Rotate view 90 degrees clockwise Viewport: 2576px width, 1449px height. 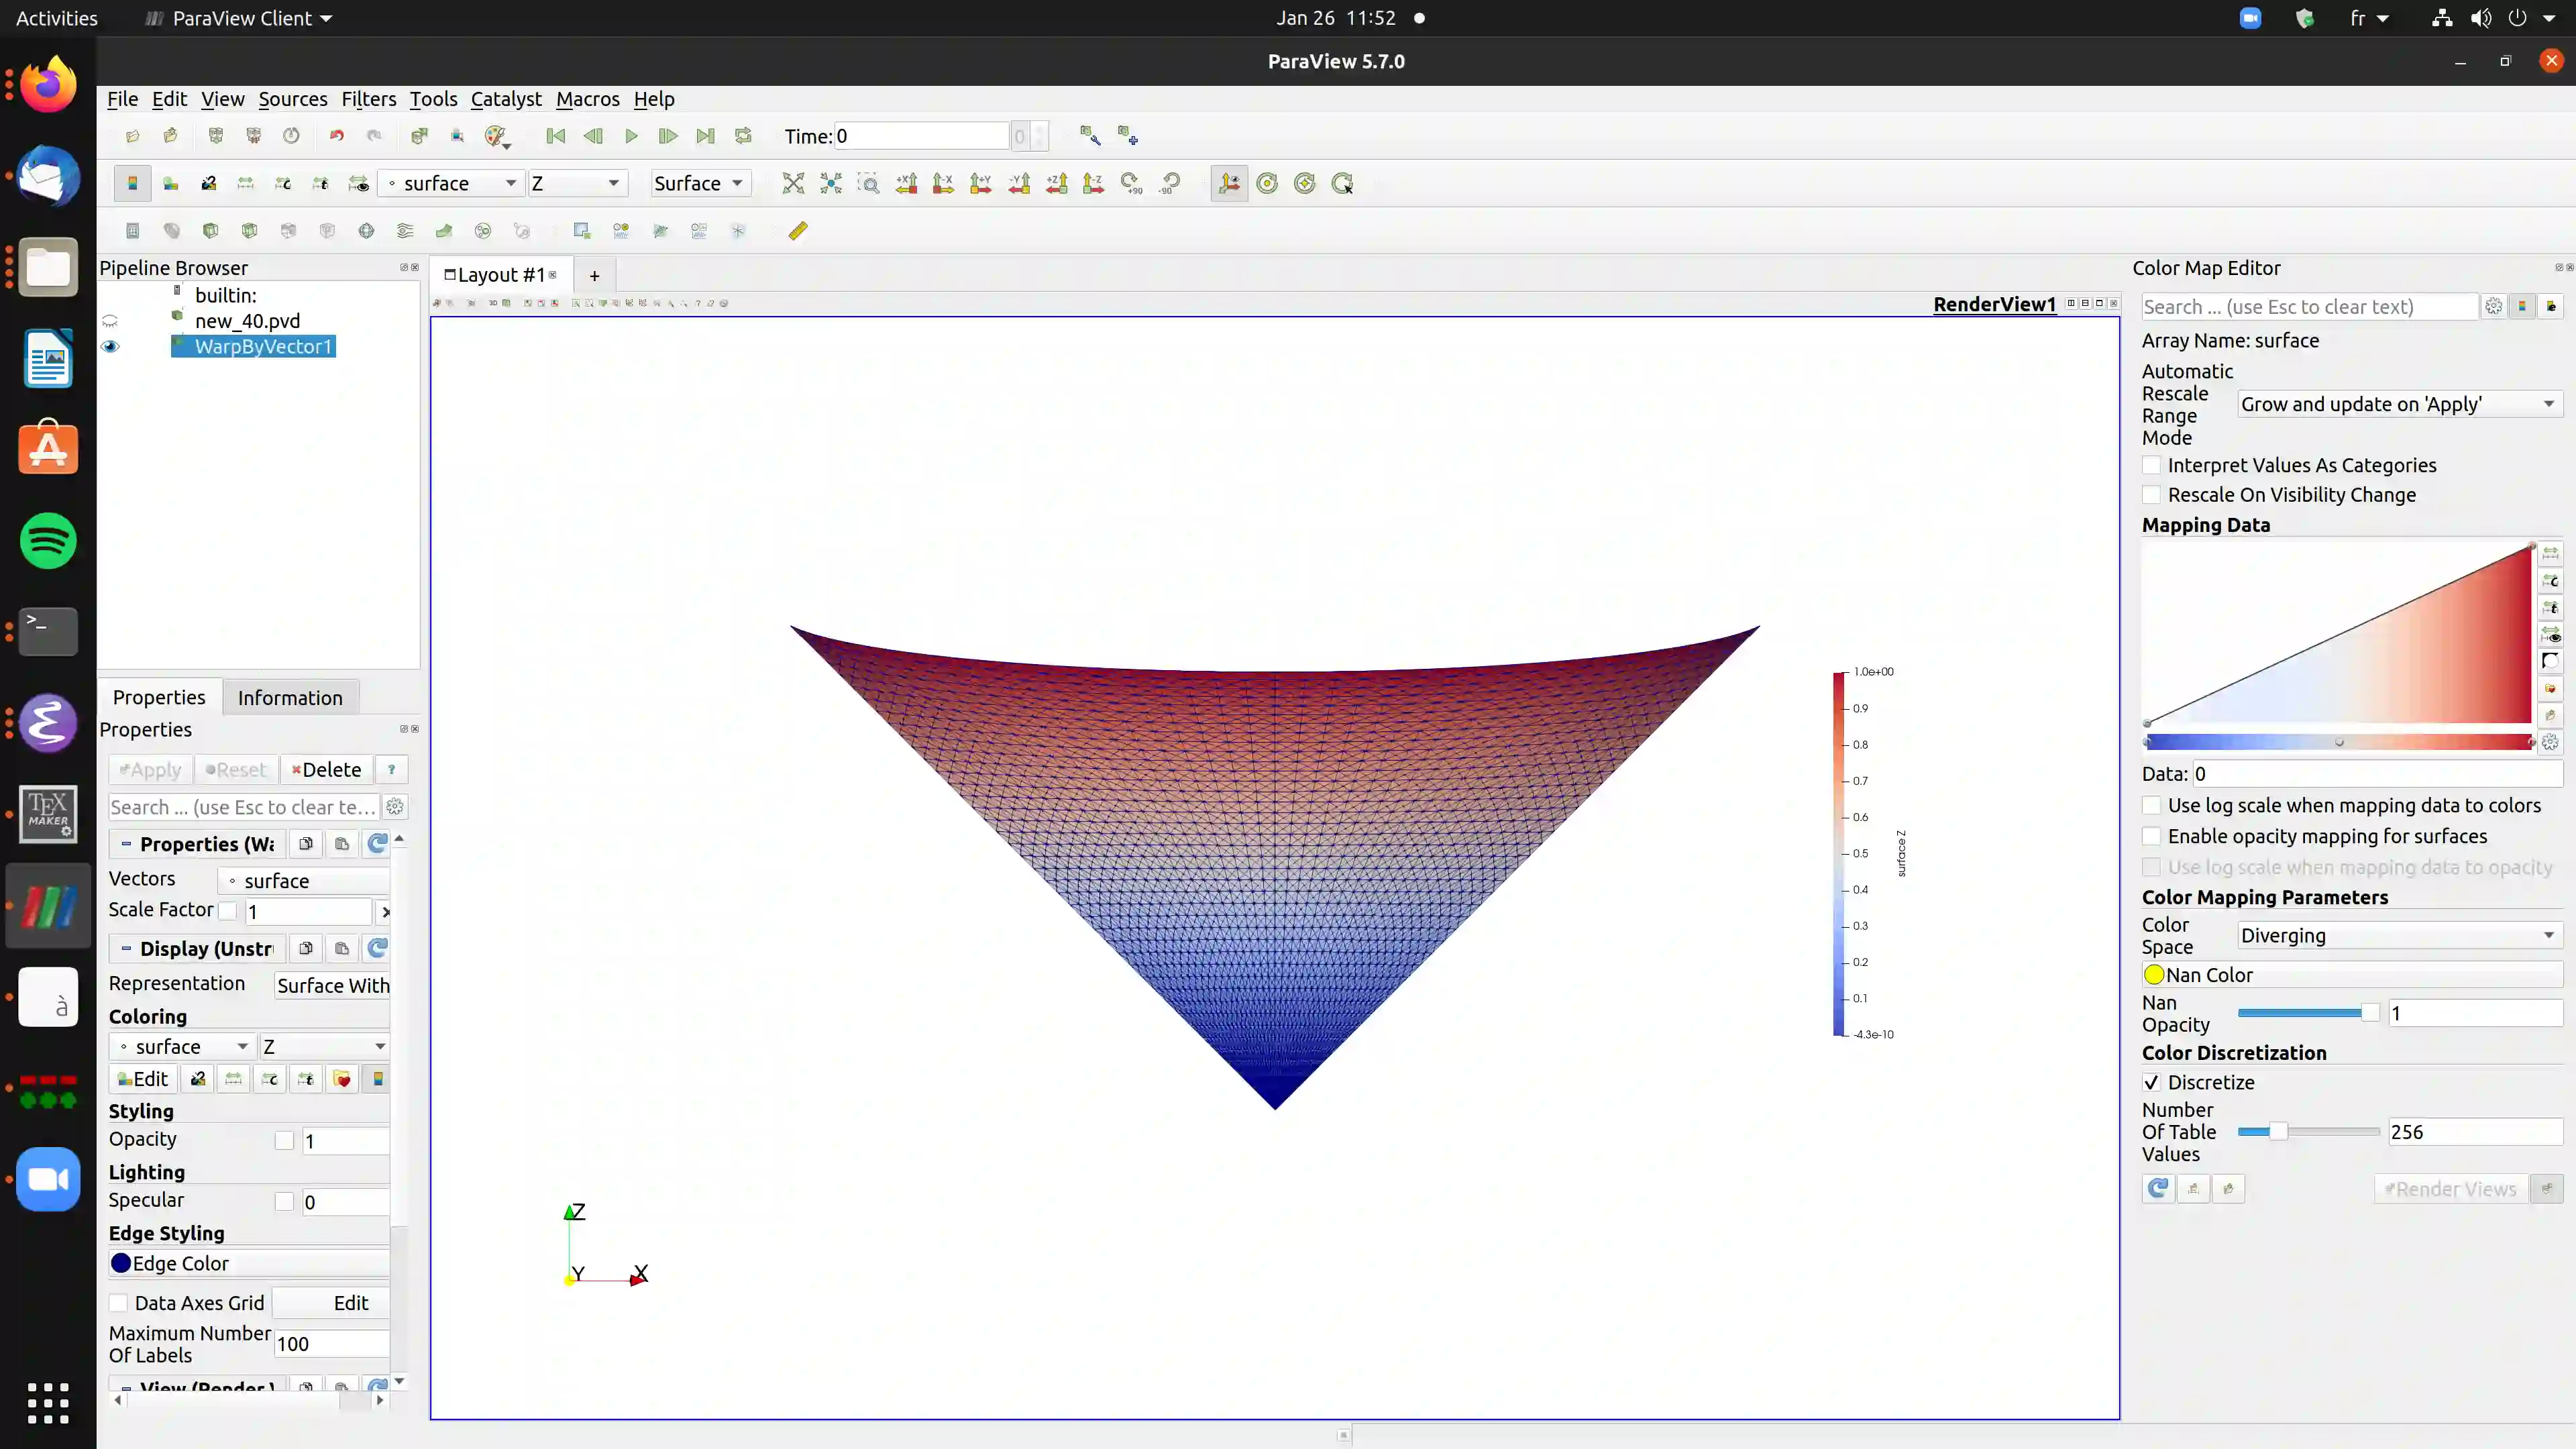tap(1131, 183)
